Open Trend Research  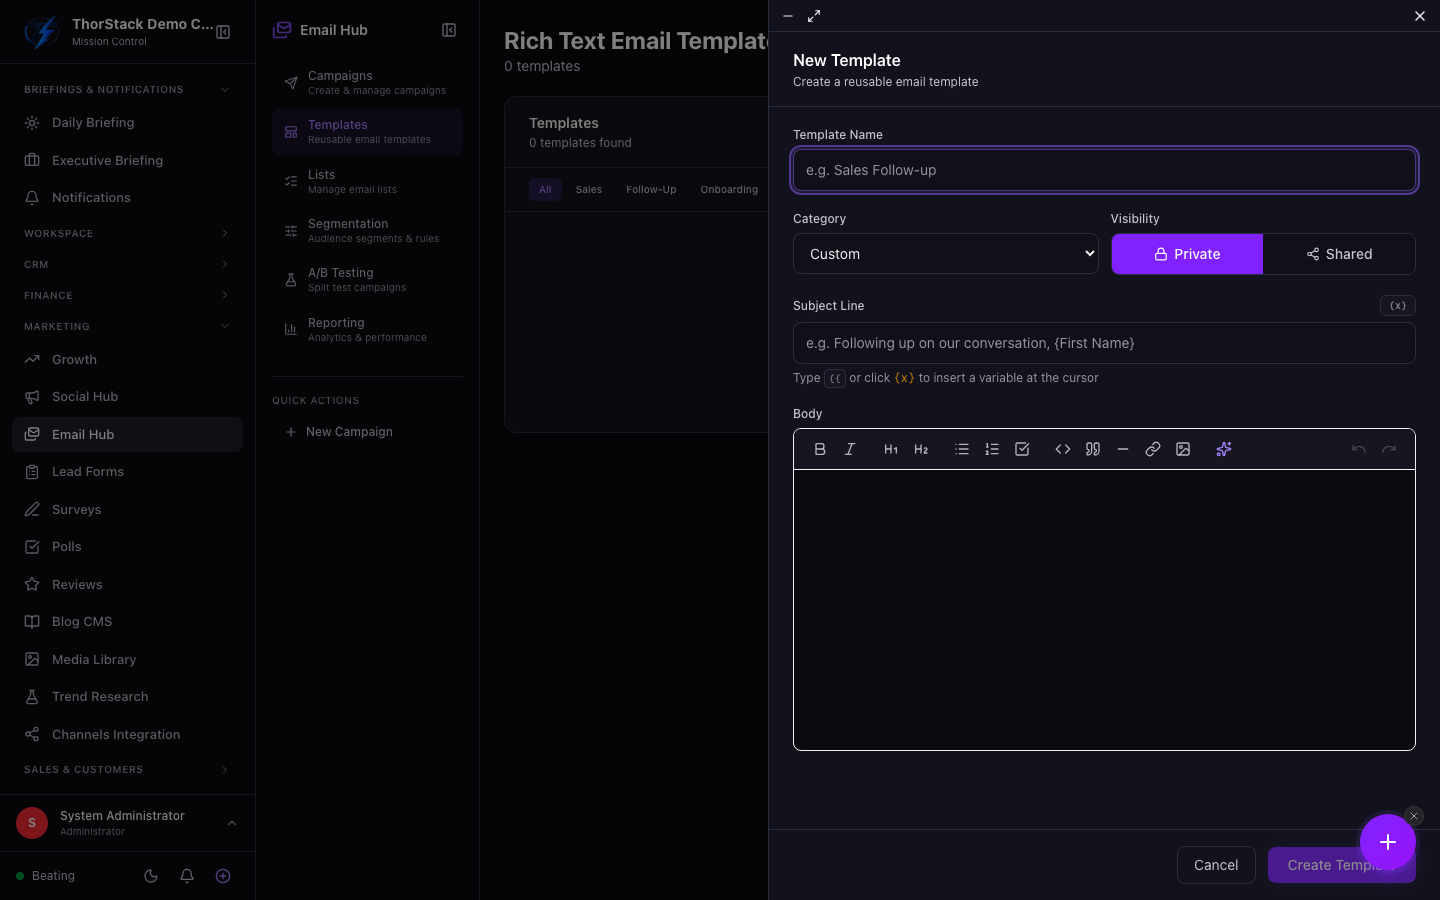(x=128, y=697)
